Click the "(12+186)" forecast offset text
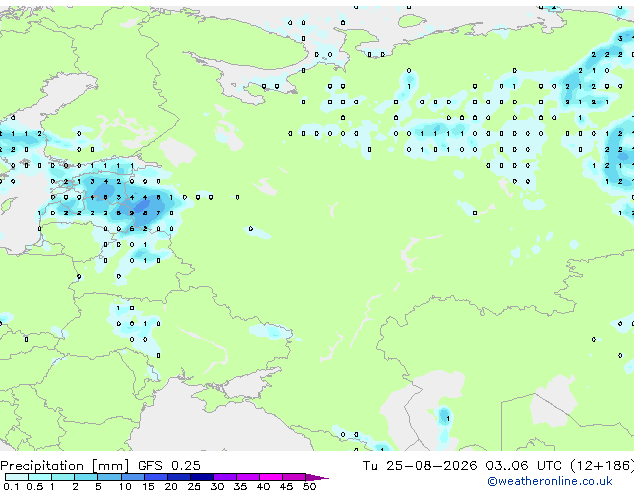634x490 pixels. pos(602,466)
